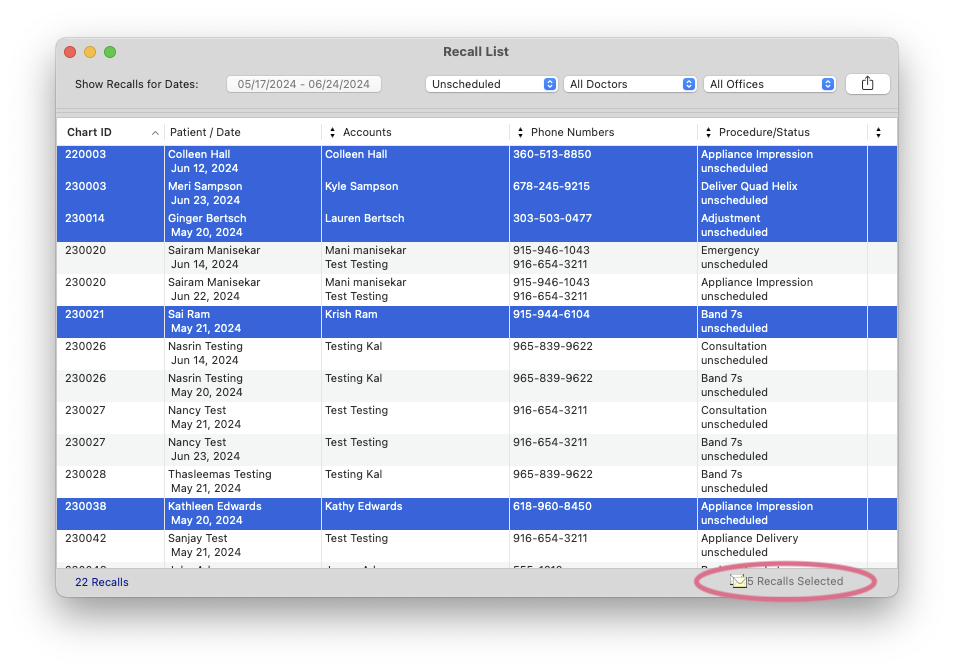Close the Recall List window
Screen dimensions: 954x671
click(x=70, y=52)
